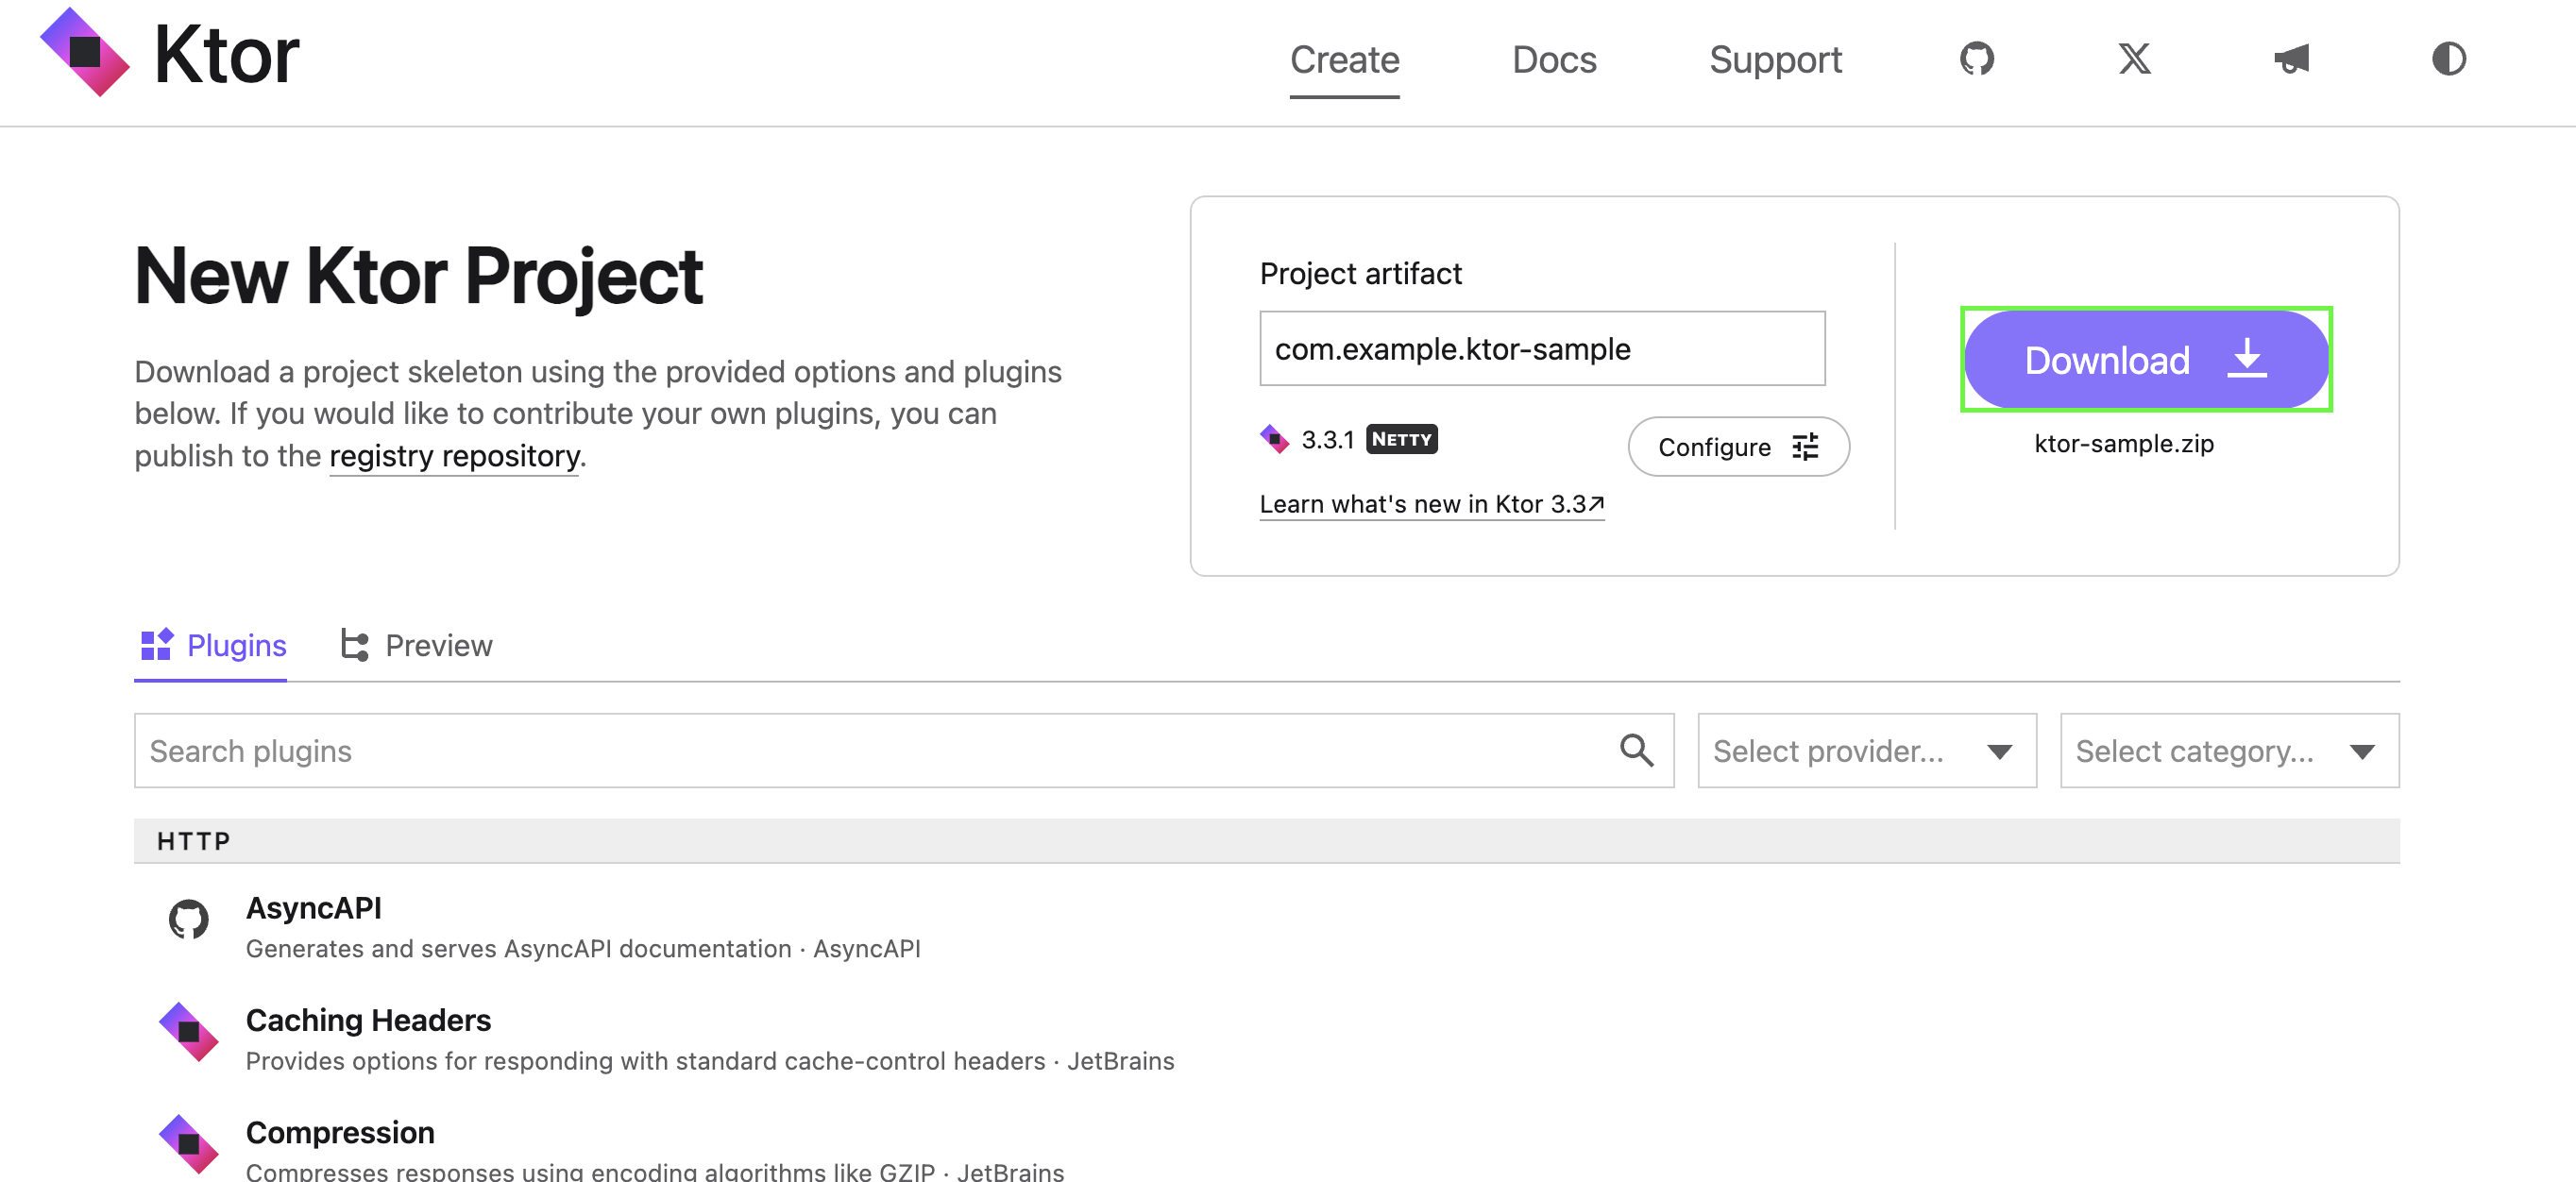
Task: Open Configure project settings
Action: click(1738, 447)
